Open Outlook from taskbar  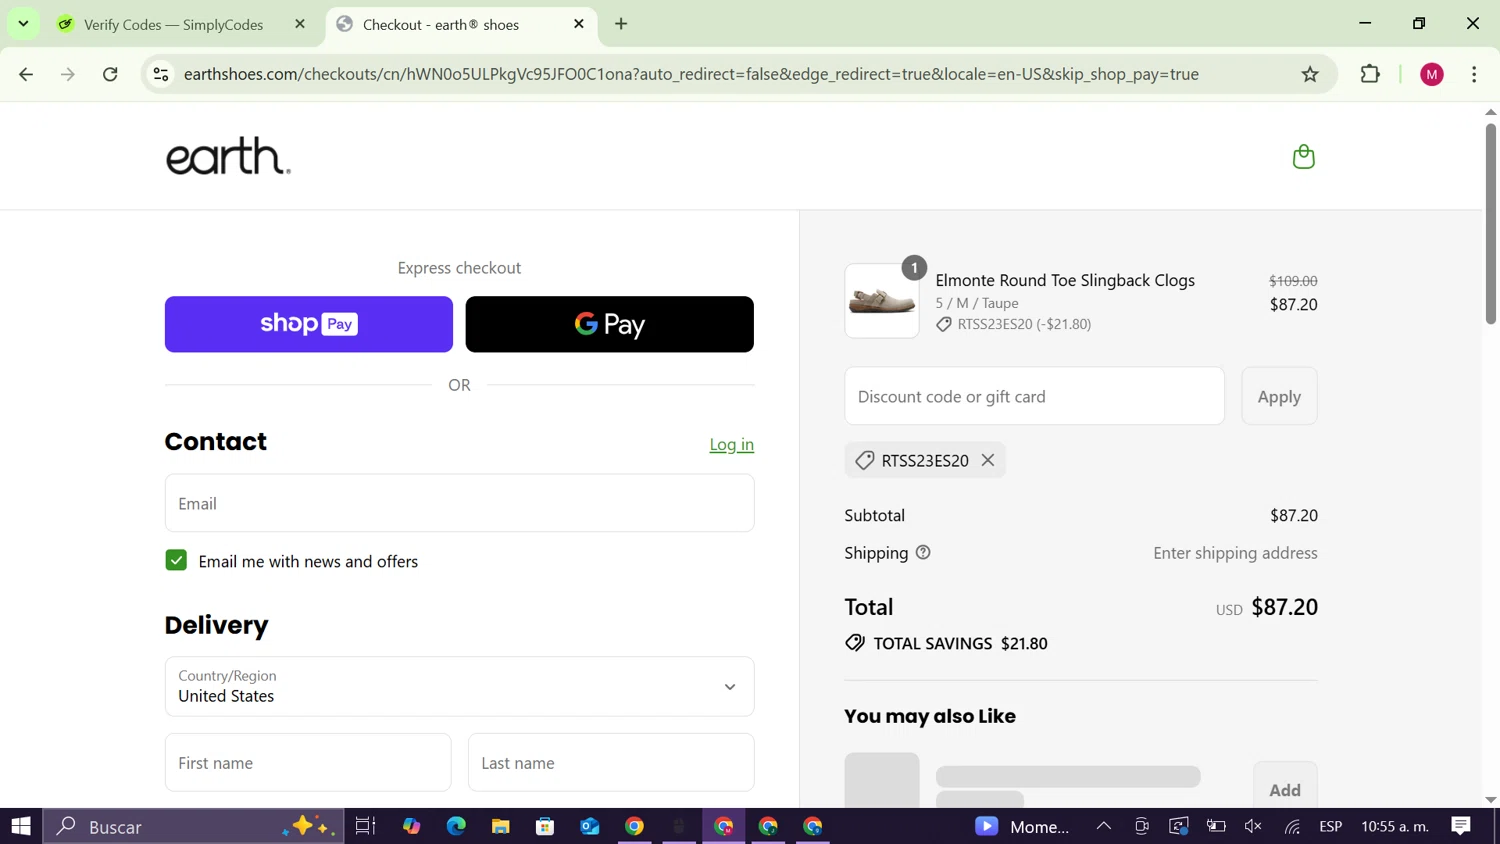(590, 826)
